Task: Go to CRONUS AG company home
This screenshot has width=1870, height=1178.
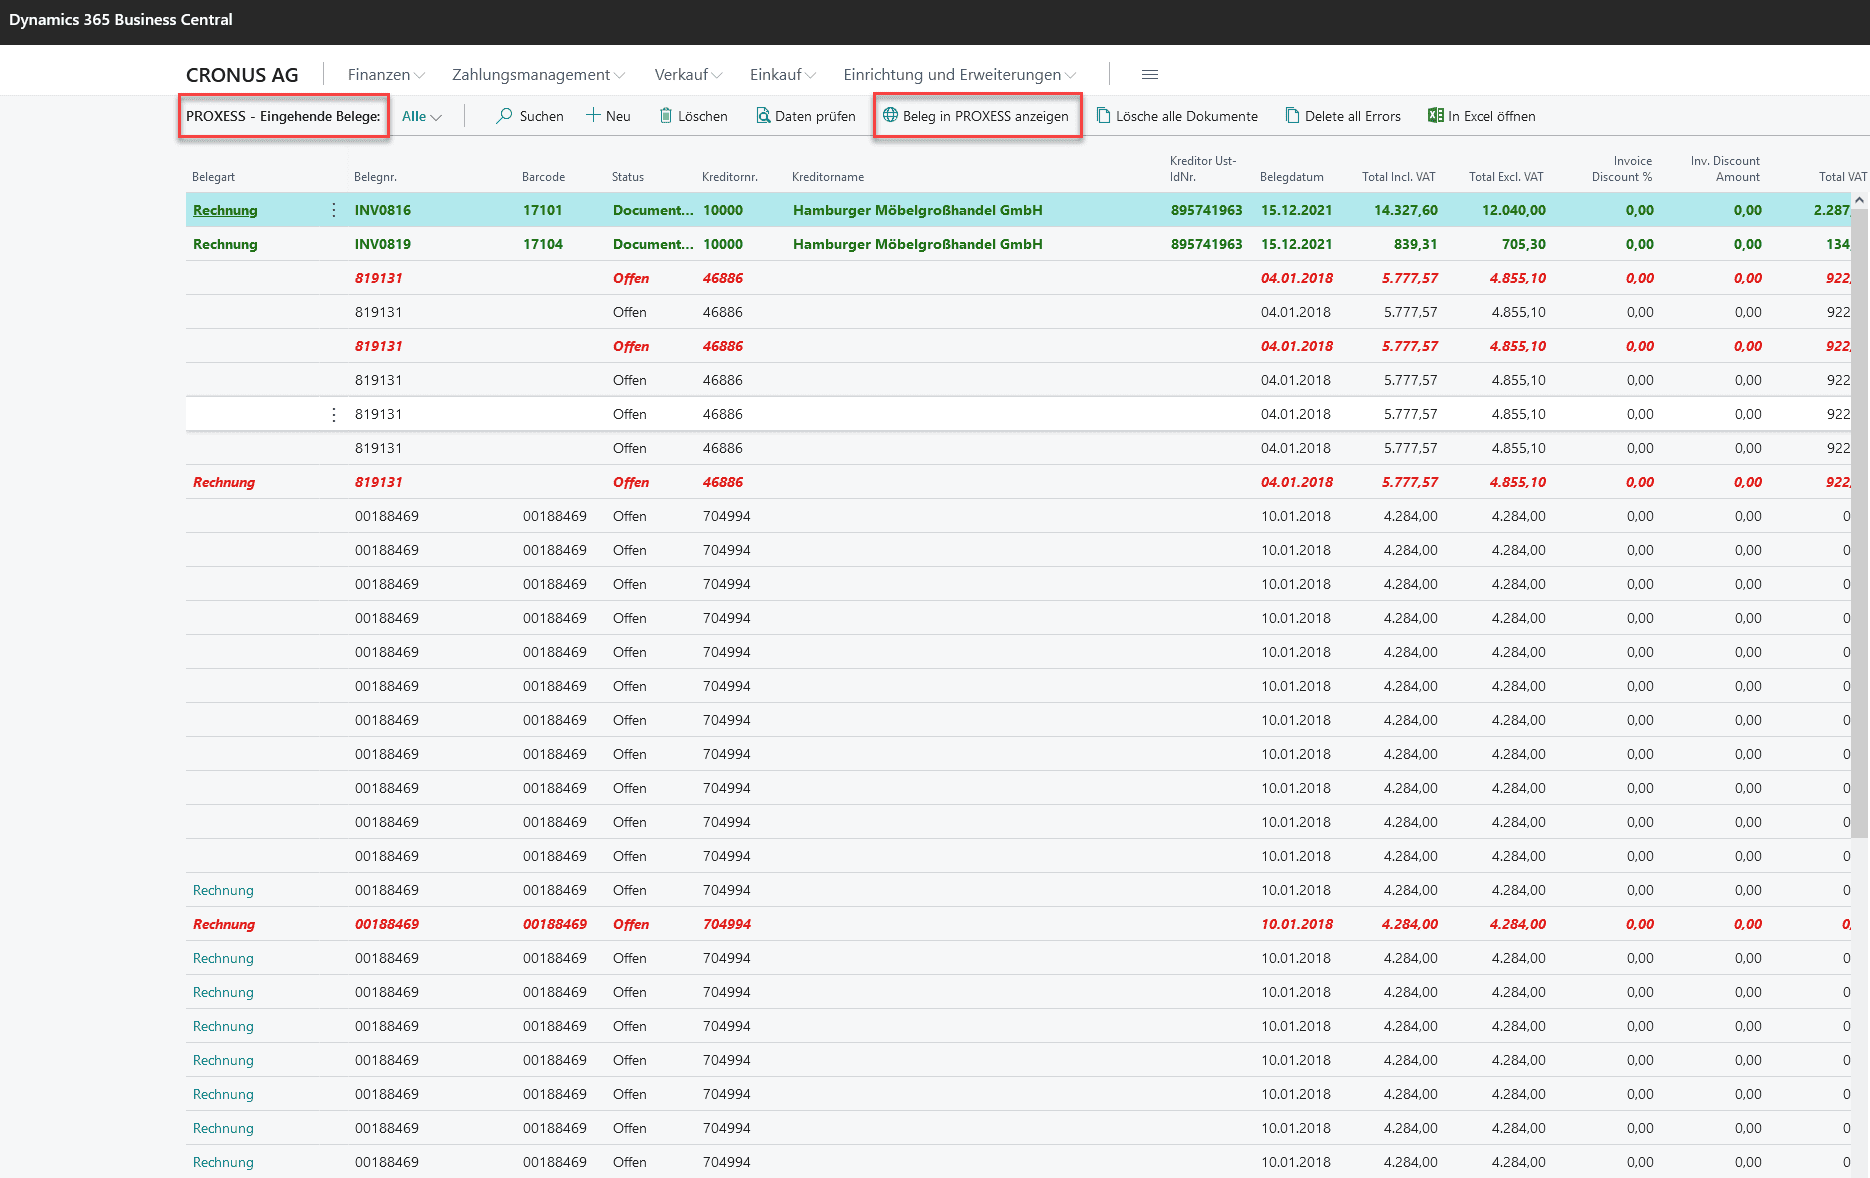Action: [x=242, y=75]
